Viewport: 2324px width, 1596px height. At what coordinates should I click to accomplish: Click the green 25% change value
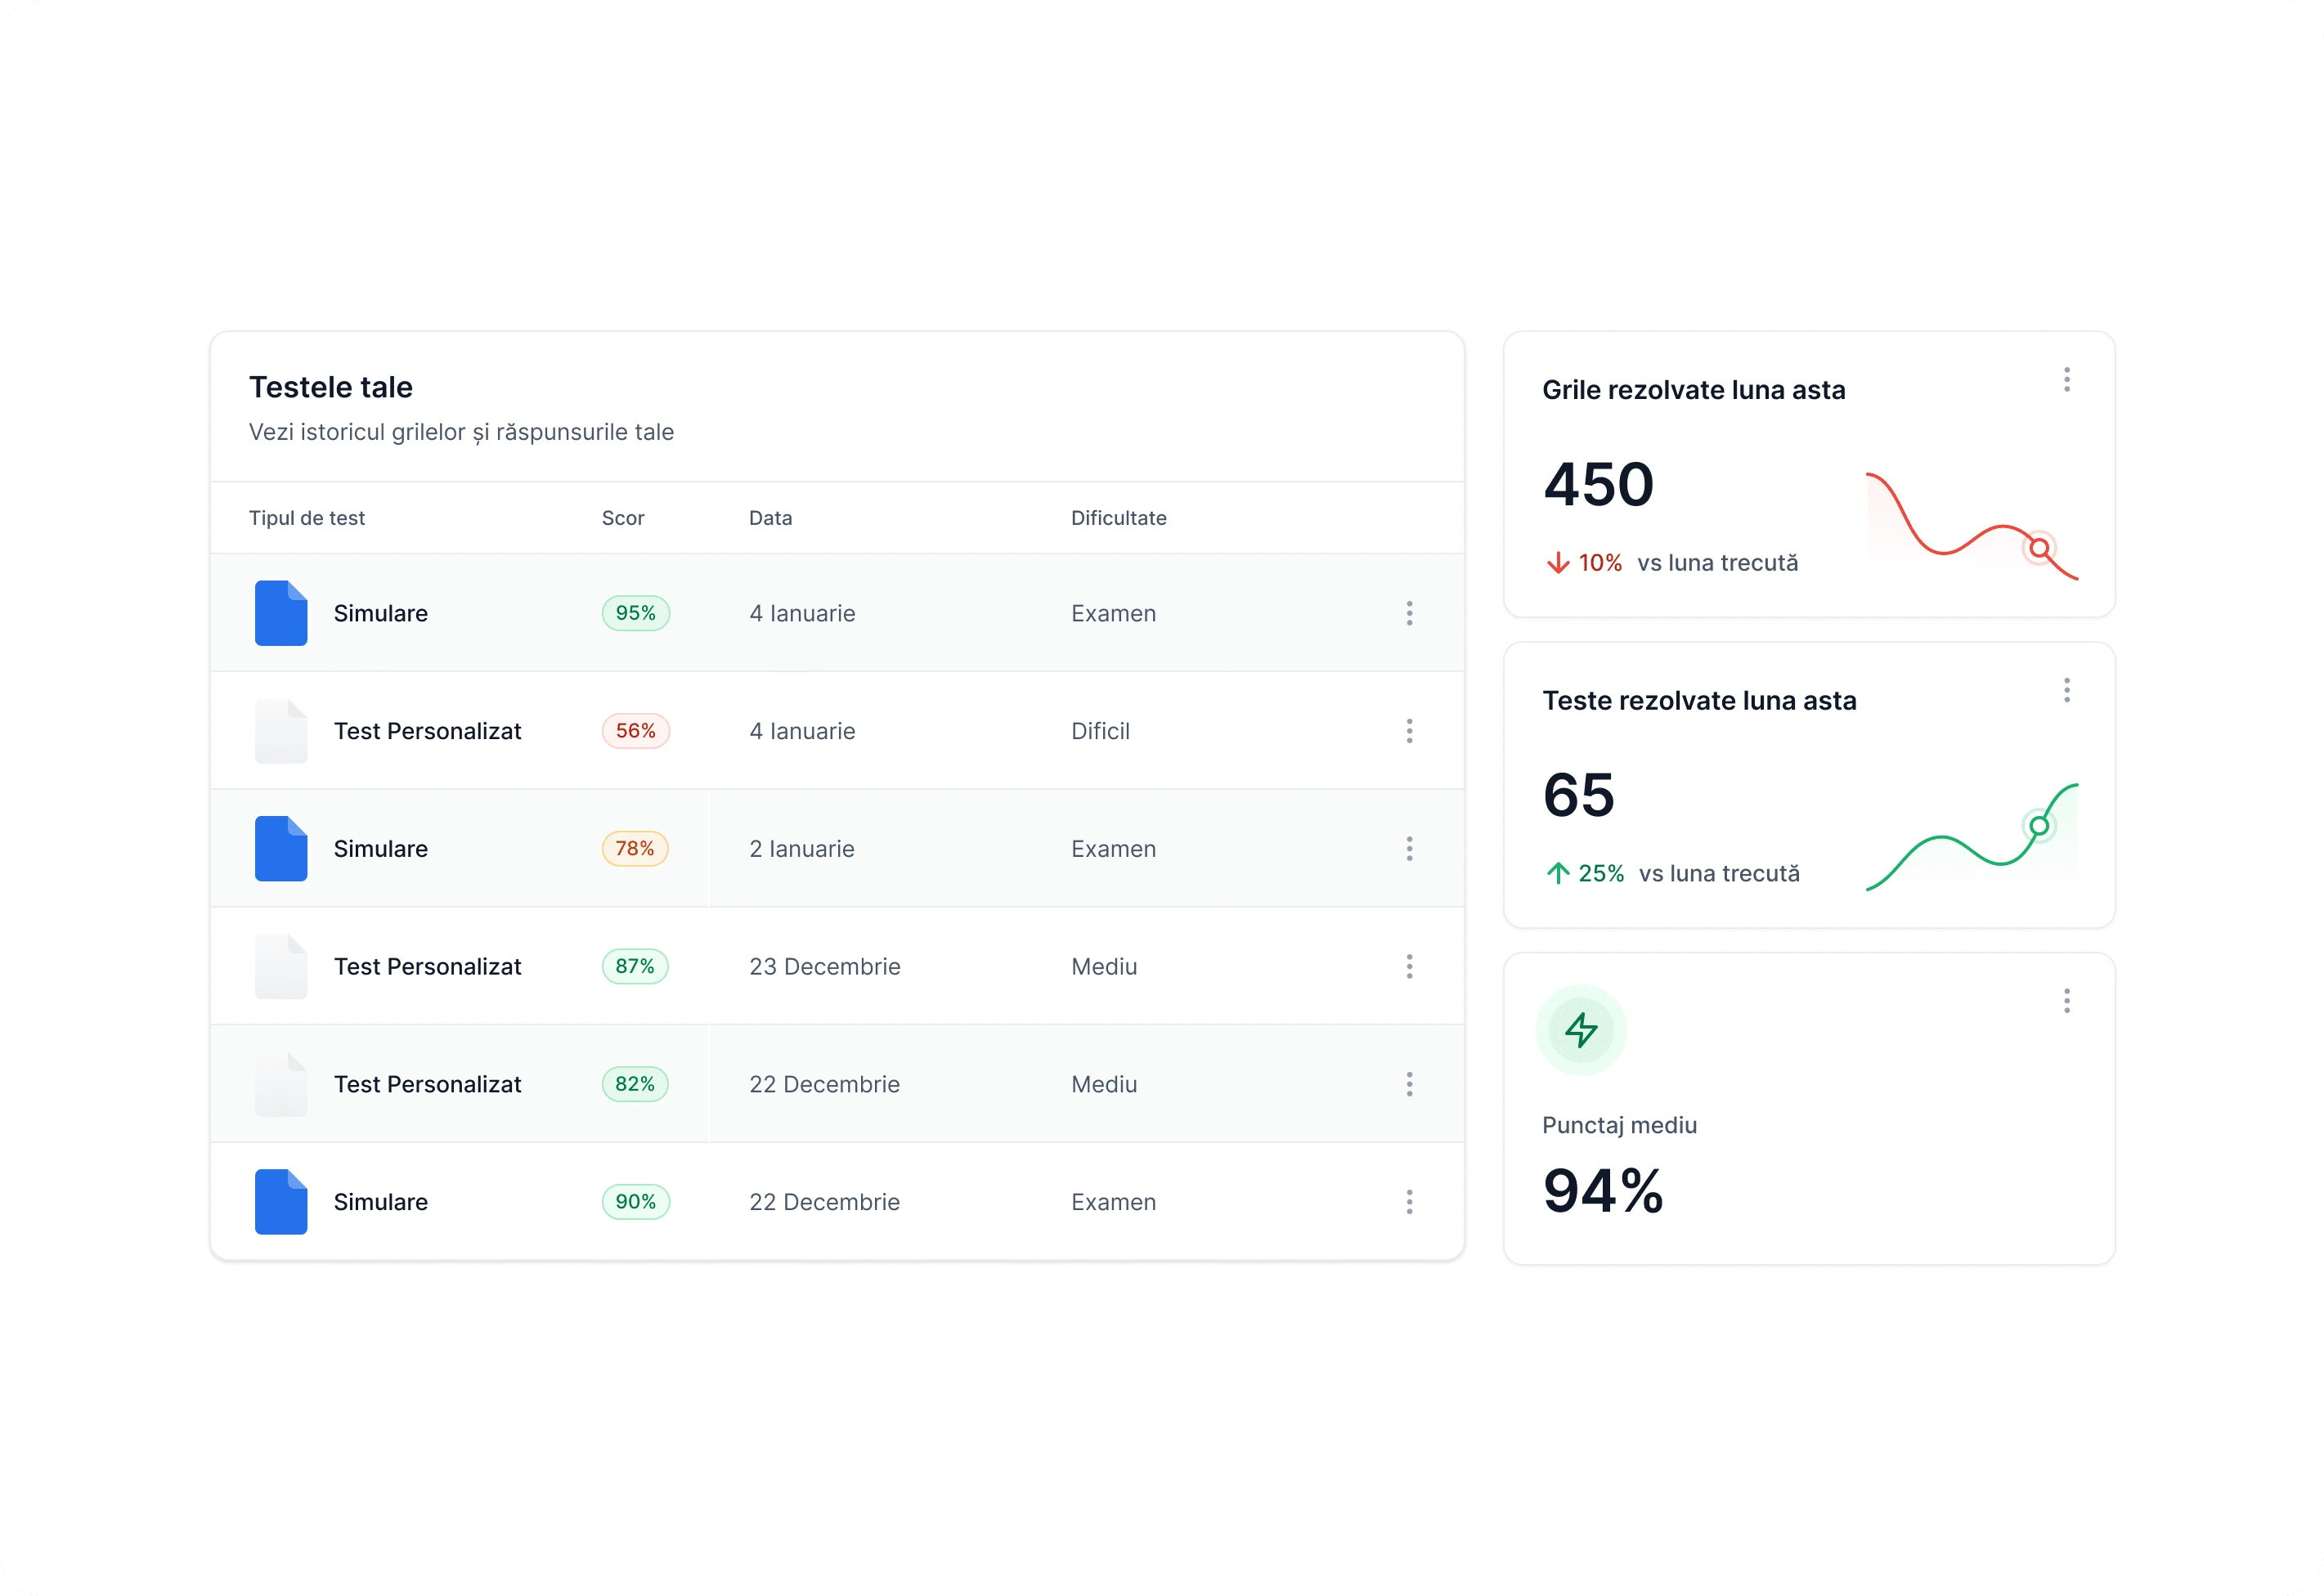[x=1601, y=873]
